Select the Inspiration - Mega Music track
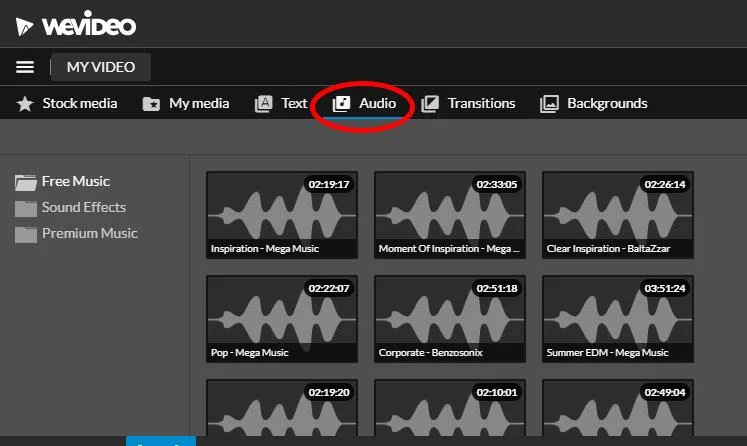Viewport: 747px width, 446px height. (x=282, y=215)
